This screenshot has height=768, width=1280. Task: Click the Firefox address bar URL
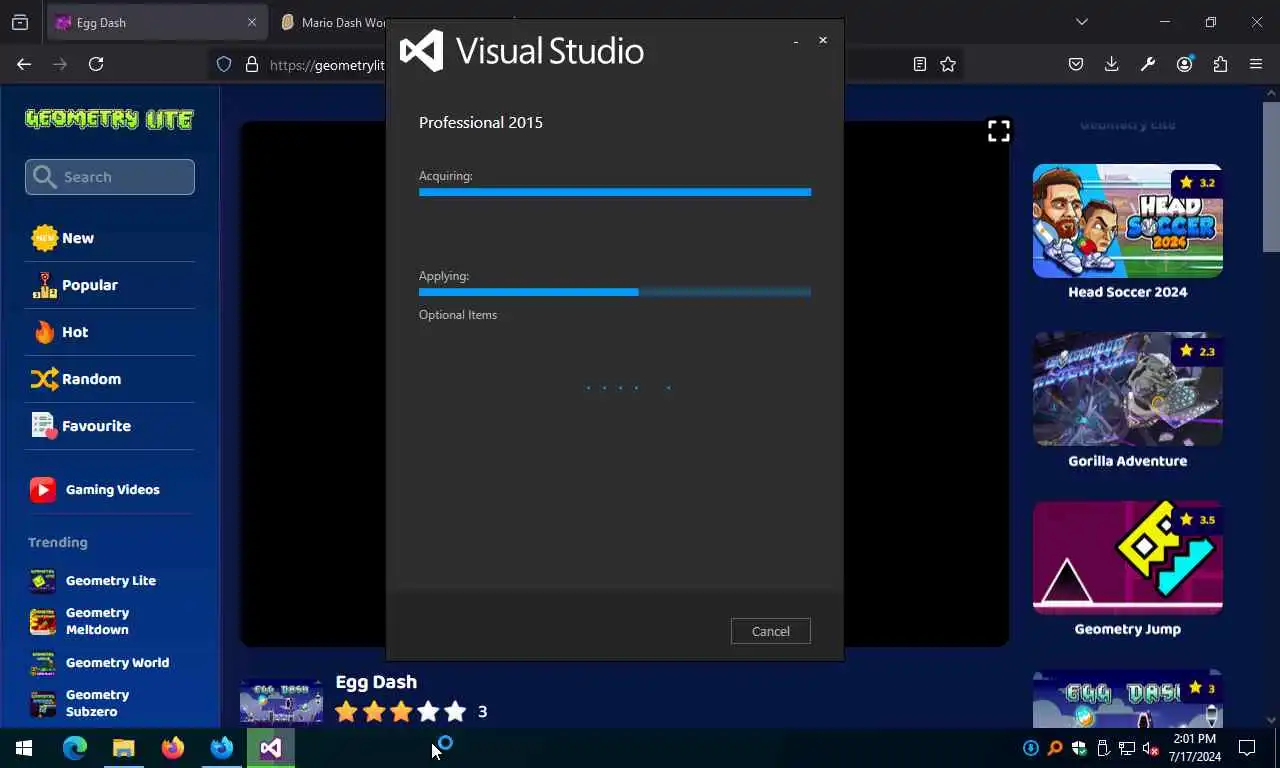point(327,64)
